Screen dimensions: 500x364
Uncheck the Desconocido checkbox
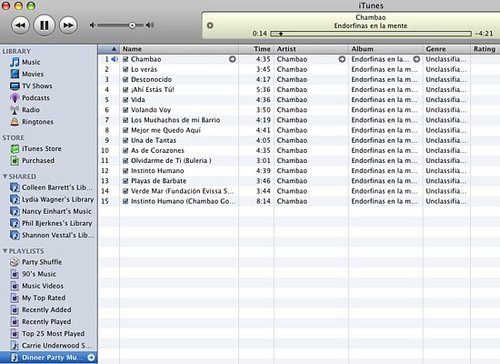(x=125, y=80)
